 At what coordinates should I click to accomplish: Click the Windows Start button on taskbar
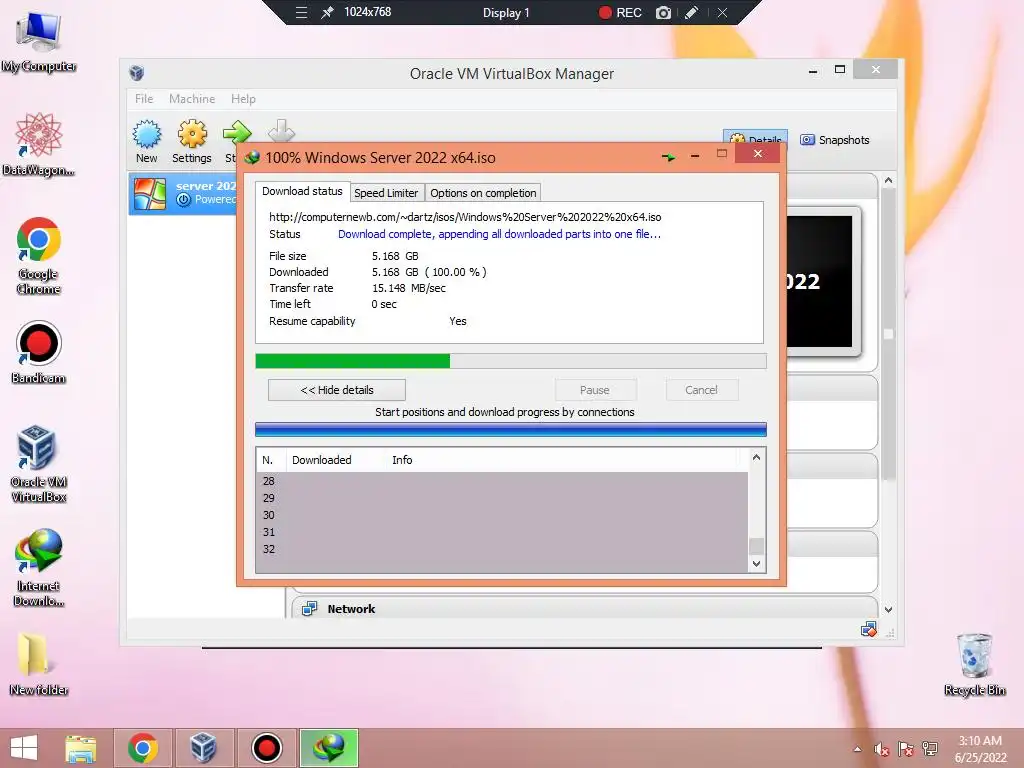pyautogui.click(x=24, y=748)
